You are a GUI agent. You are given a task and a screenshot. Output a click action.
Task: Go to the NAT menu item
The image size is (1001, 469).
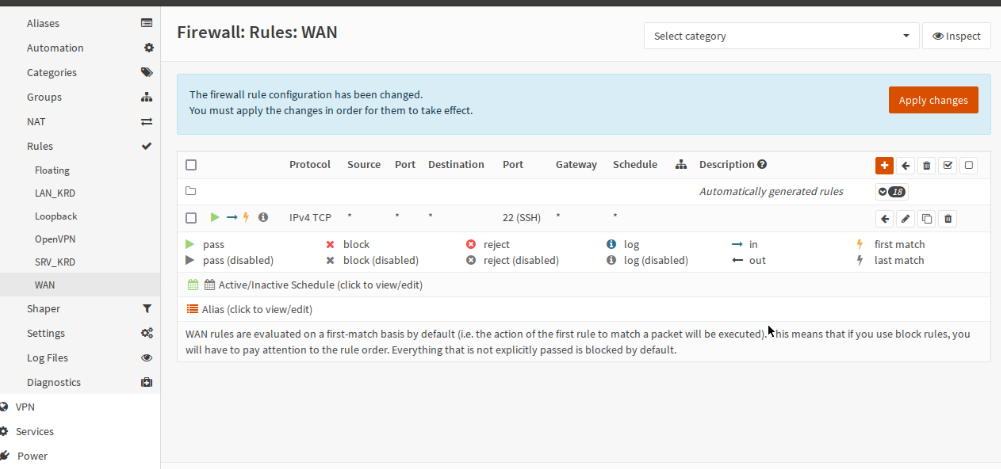coord(36,121)
